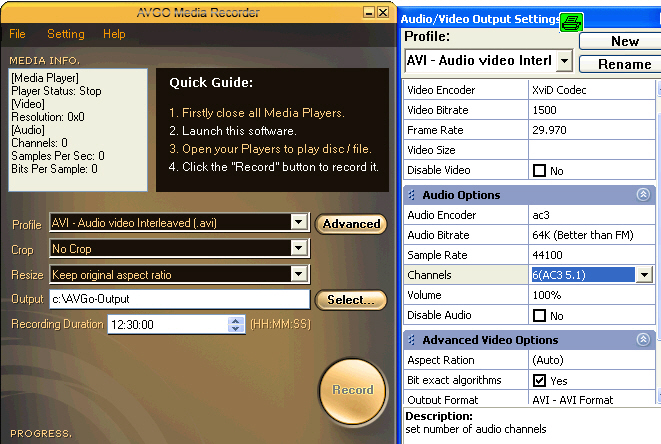Open the Channels dropdown arrow

point(645,275)
